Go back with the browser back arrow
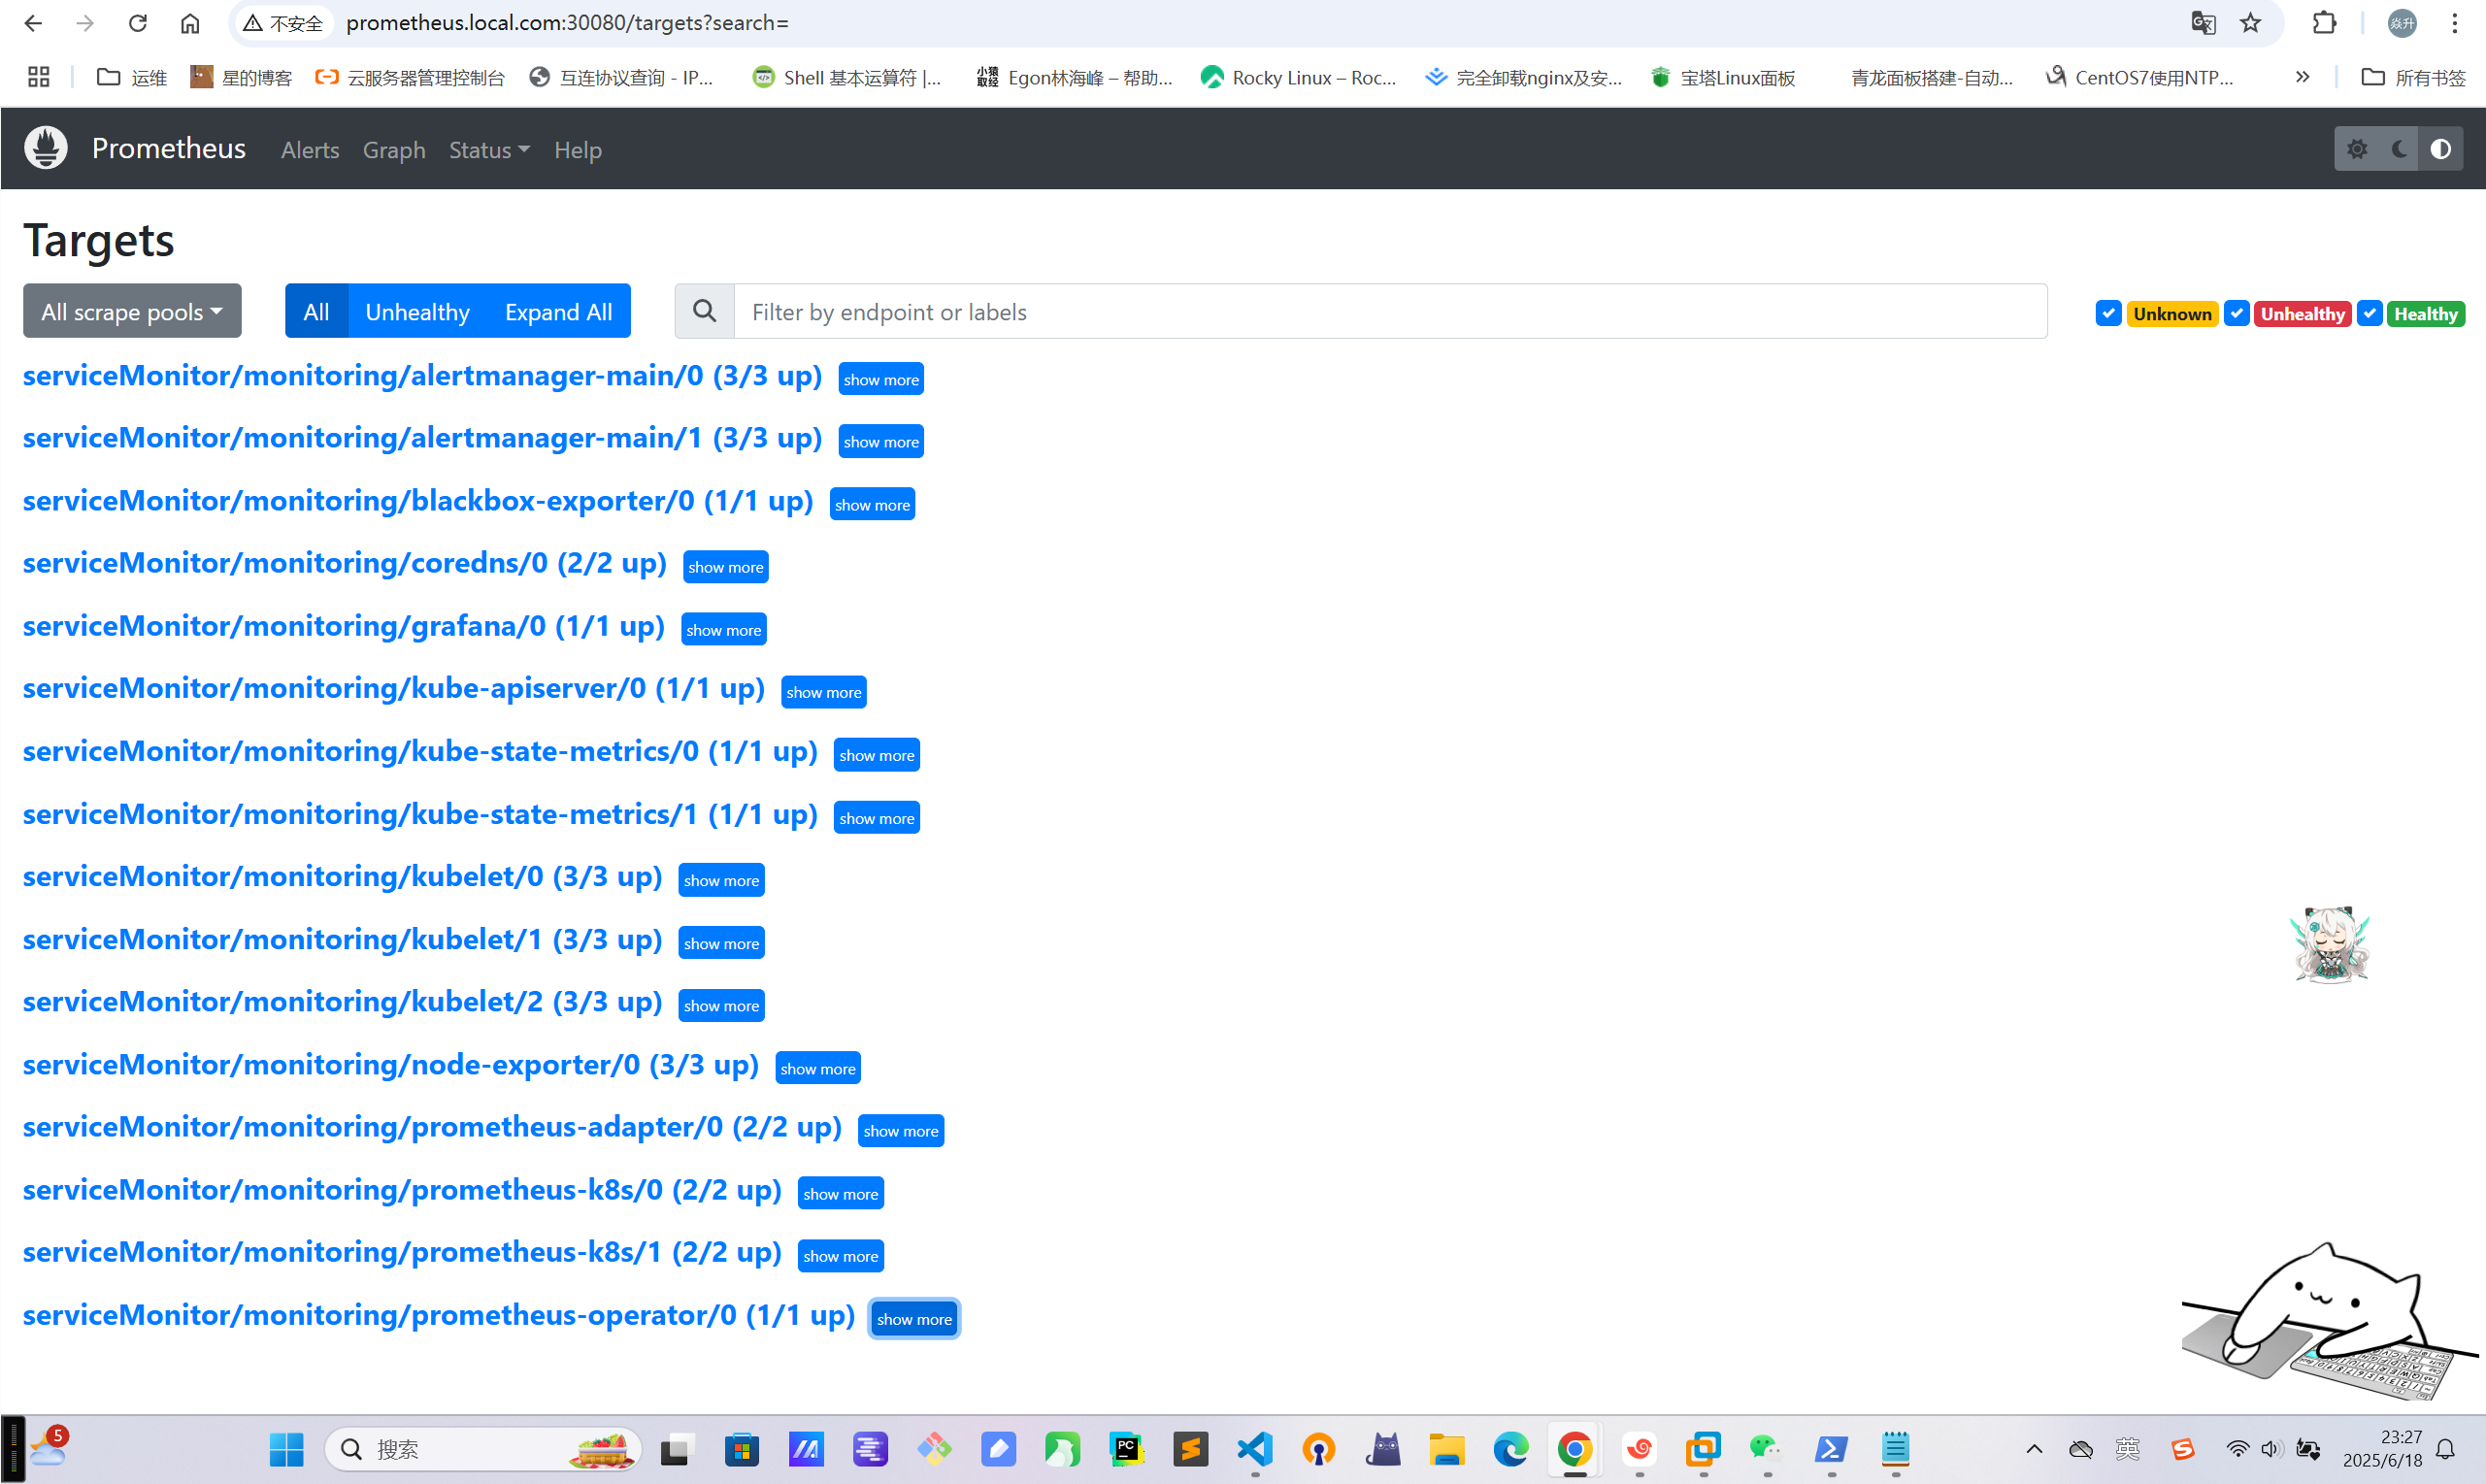2486x1484 pixels. pyautogui.click(x=33, y=22)
